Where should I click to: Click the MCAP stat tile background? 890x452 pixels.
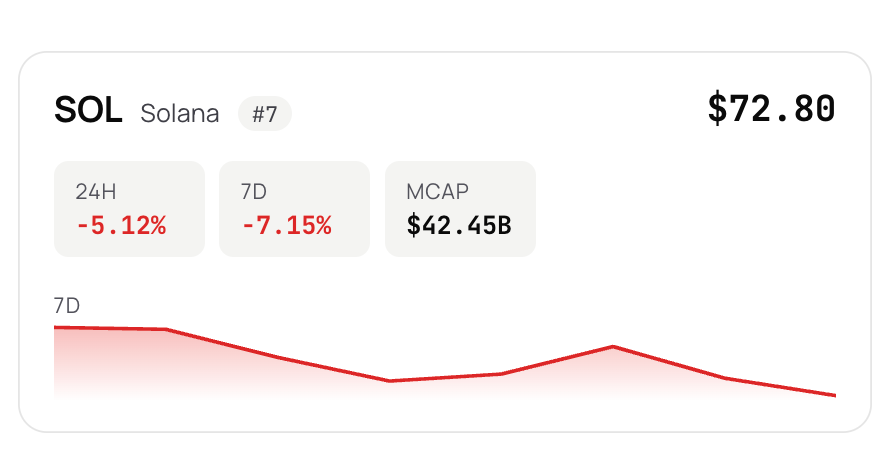pos(460,209)
